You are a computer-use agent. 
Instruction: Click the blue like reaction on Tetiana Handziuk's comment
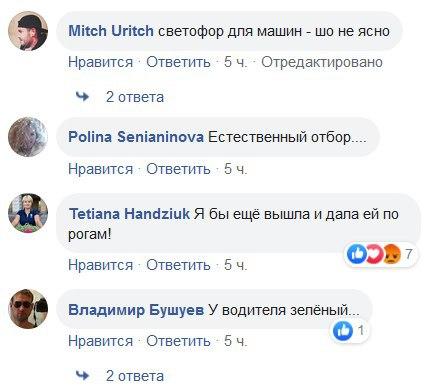tap(356, 254)
